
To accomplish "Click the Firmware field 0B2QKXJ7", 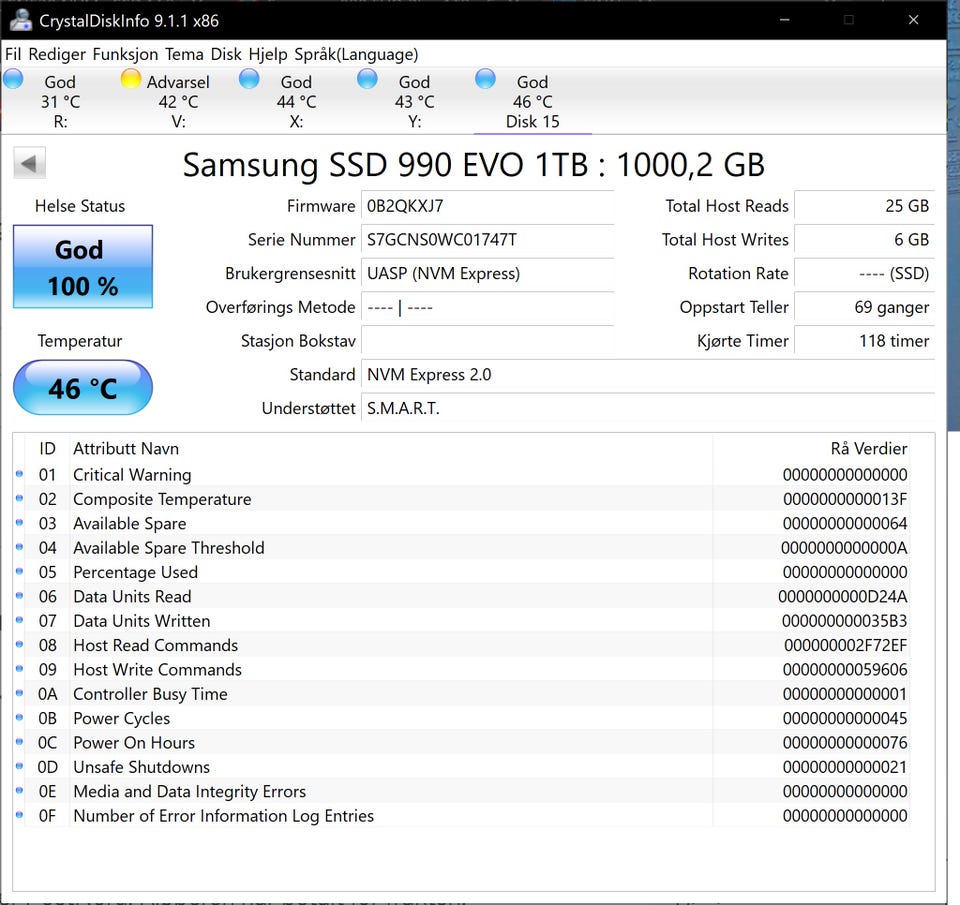I will 488,206.
